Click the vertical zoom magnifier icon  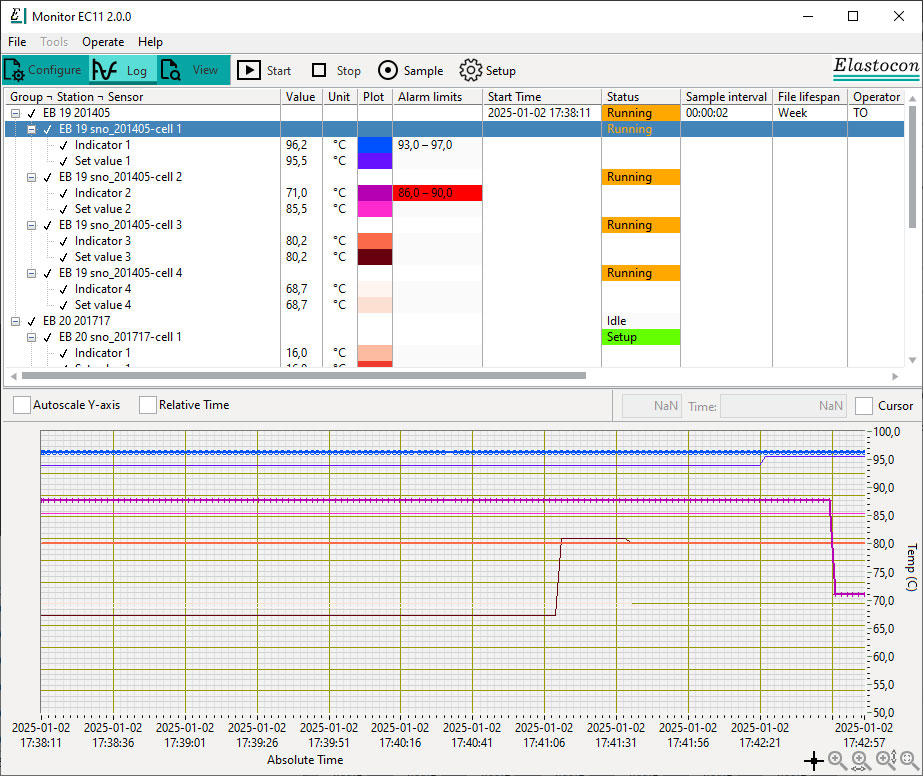[x=886, y=760]
